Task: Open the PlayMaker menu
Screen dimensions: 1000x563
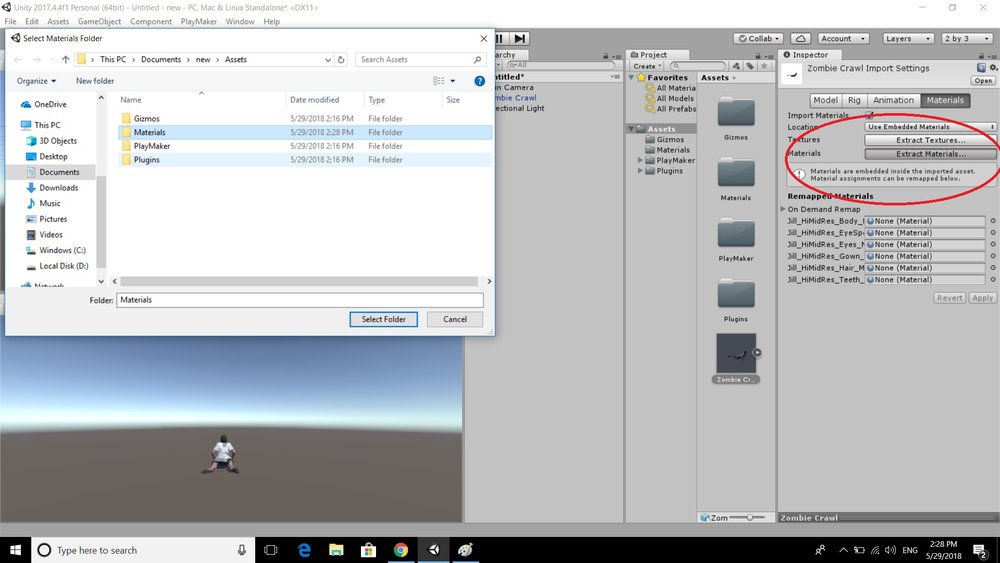Action: click(x=198, y=22)
